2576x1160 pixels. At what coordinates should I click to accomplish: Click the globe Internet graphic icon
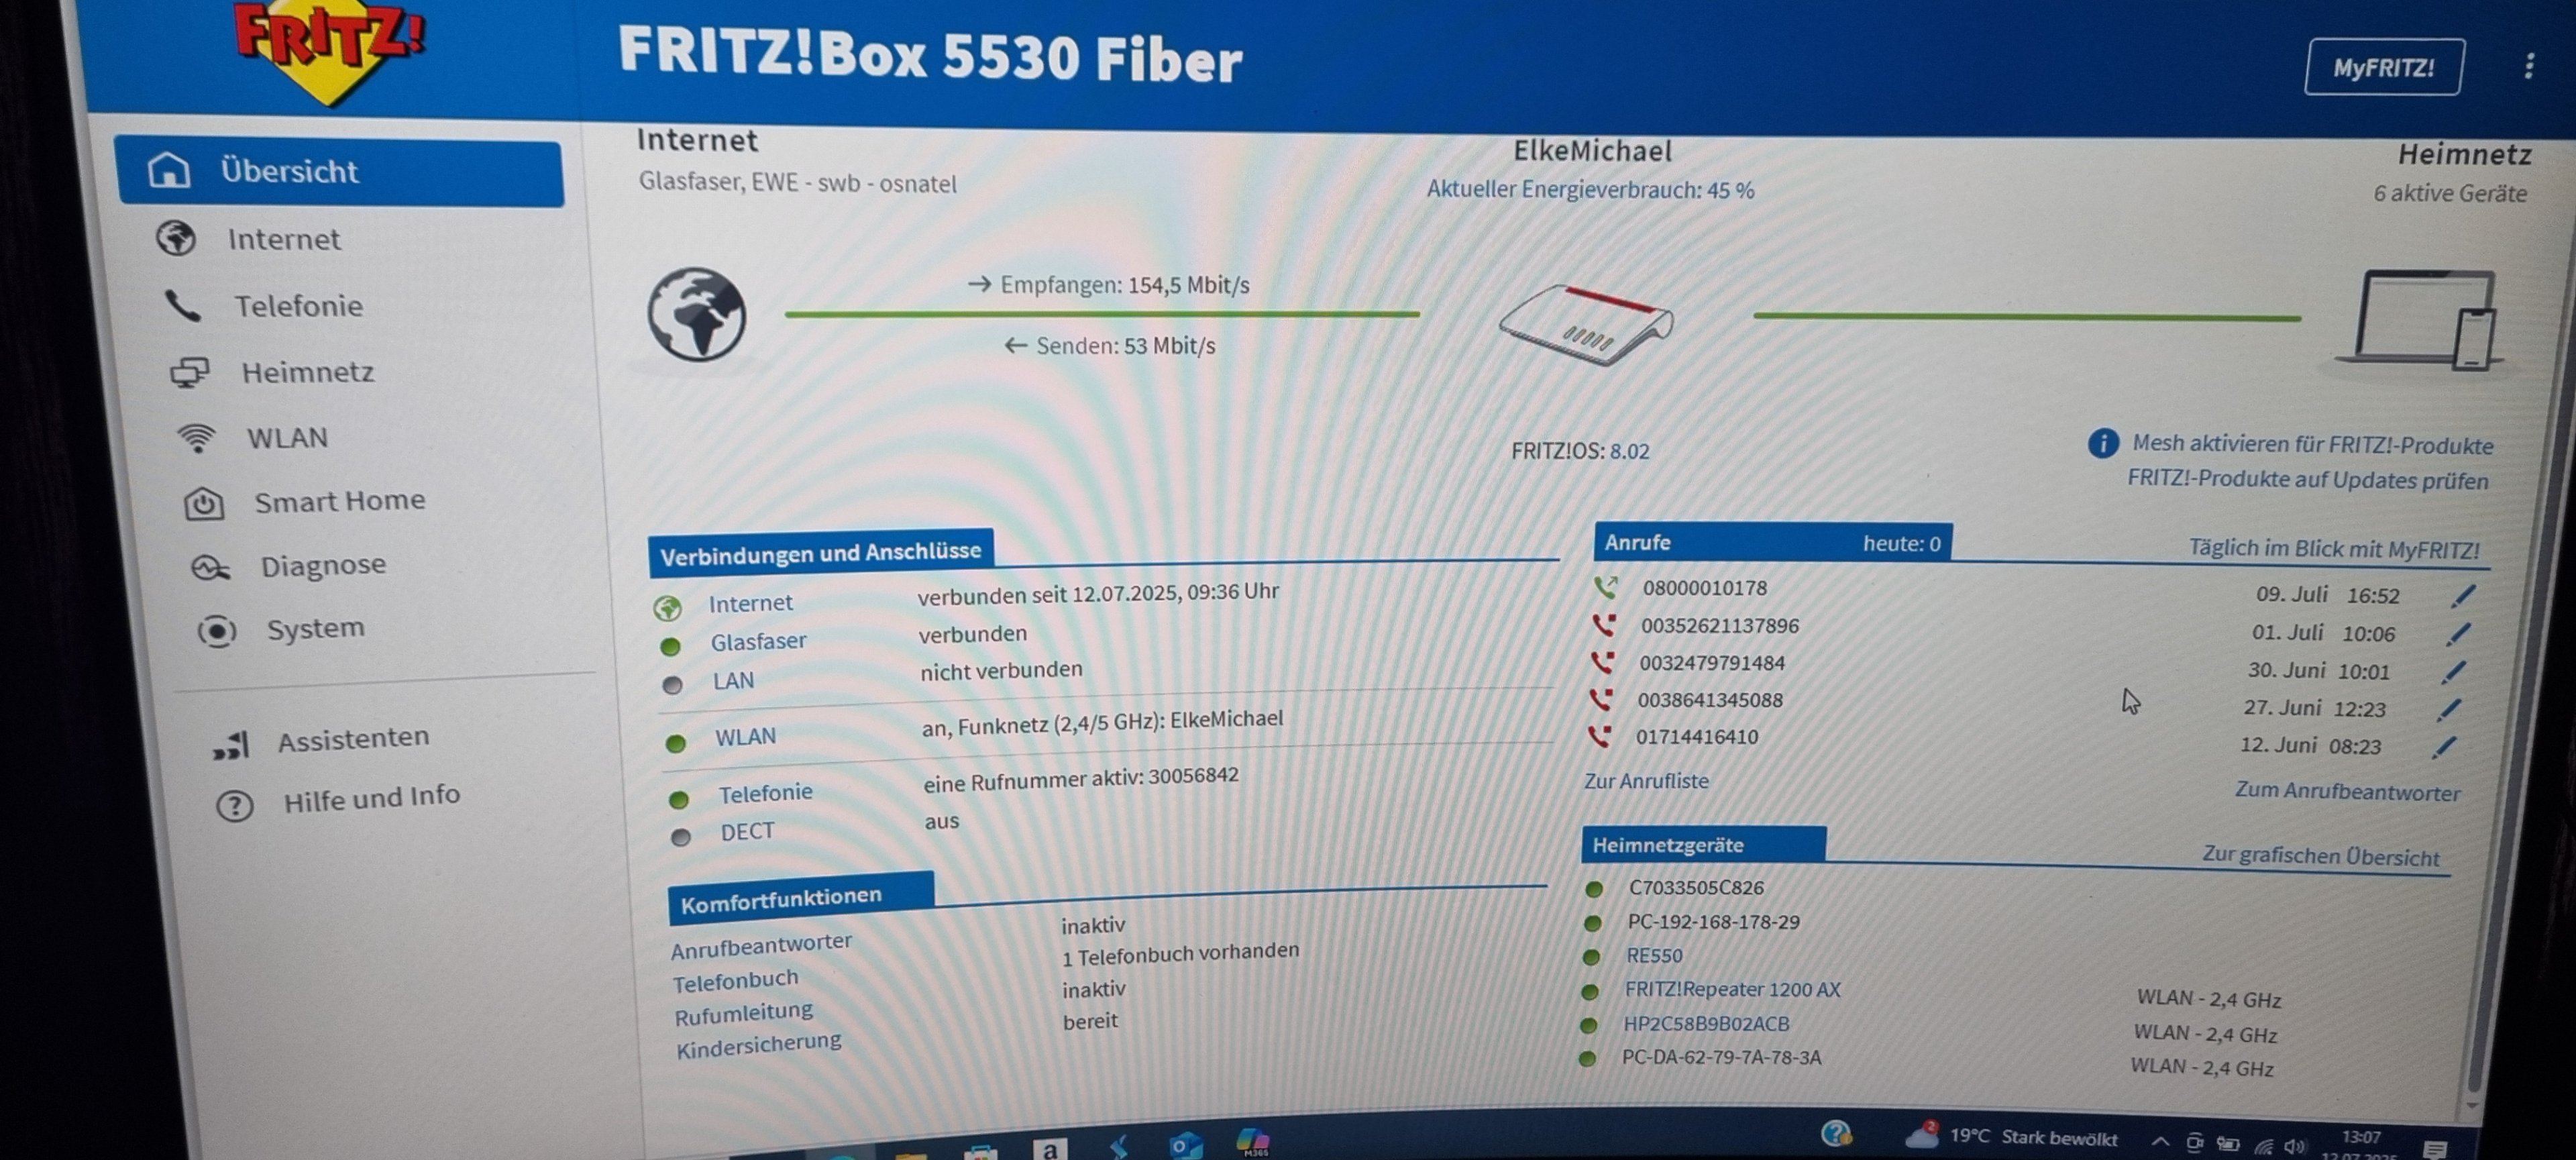click(x=696, y=315)
